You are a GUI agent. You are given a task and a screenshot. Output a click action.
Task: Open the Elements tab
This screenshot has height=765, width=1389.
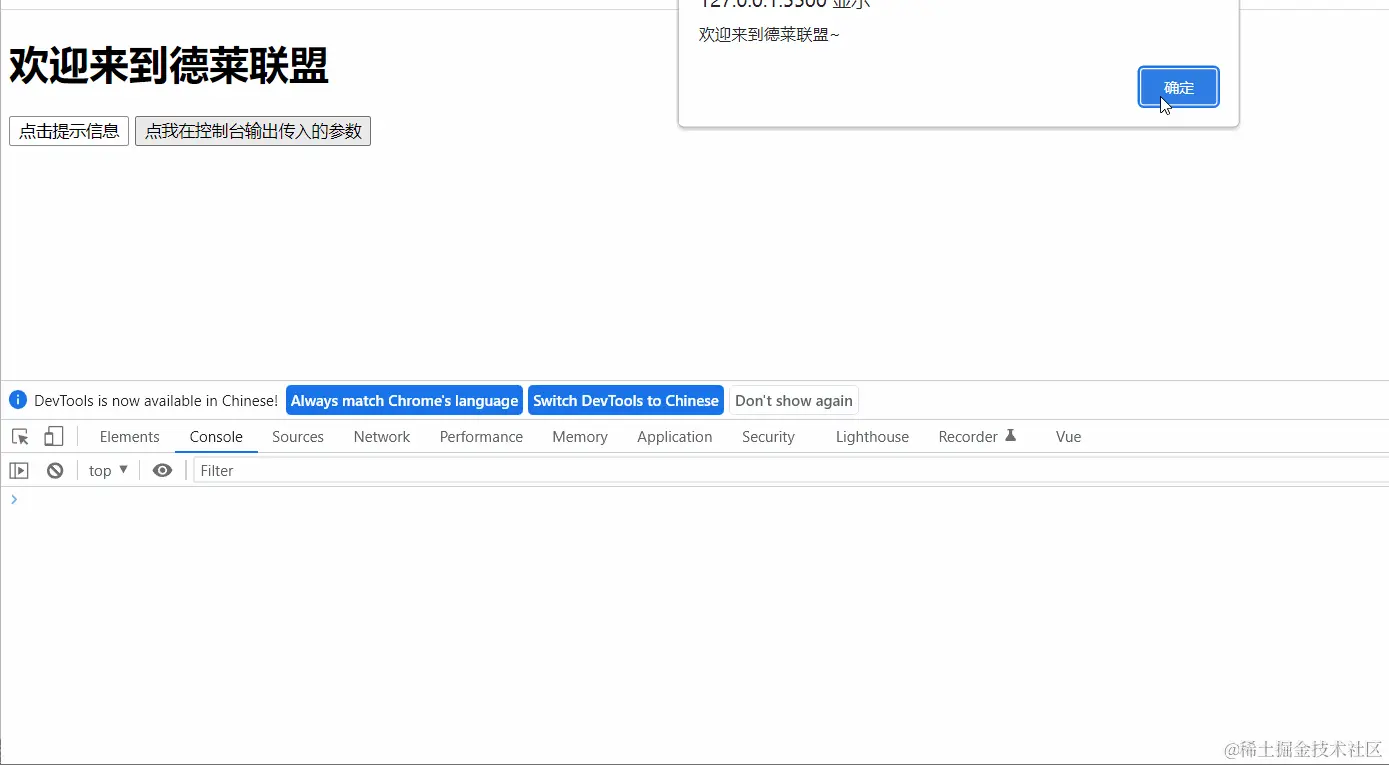pyautogui.click(x=130, y=437)
